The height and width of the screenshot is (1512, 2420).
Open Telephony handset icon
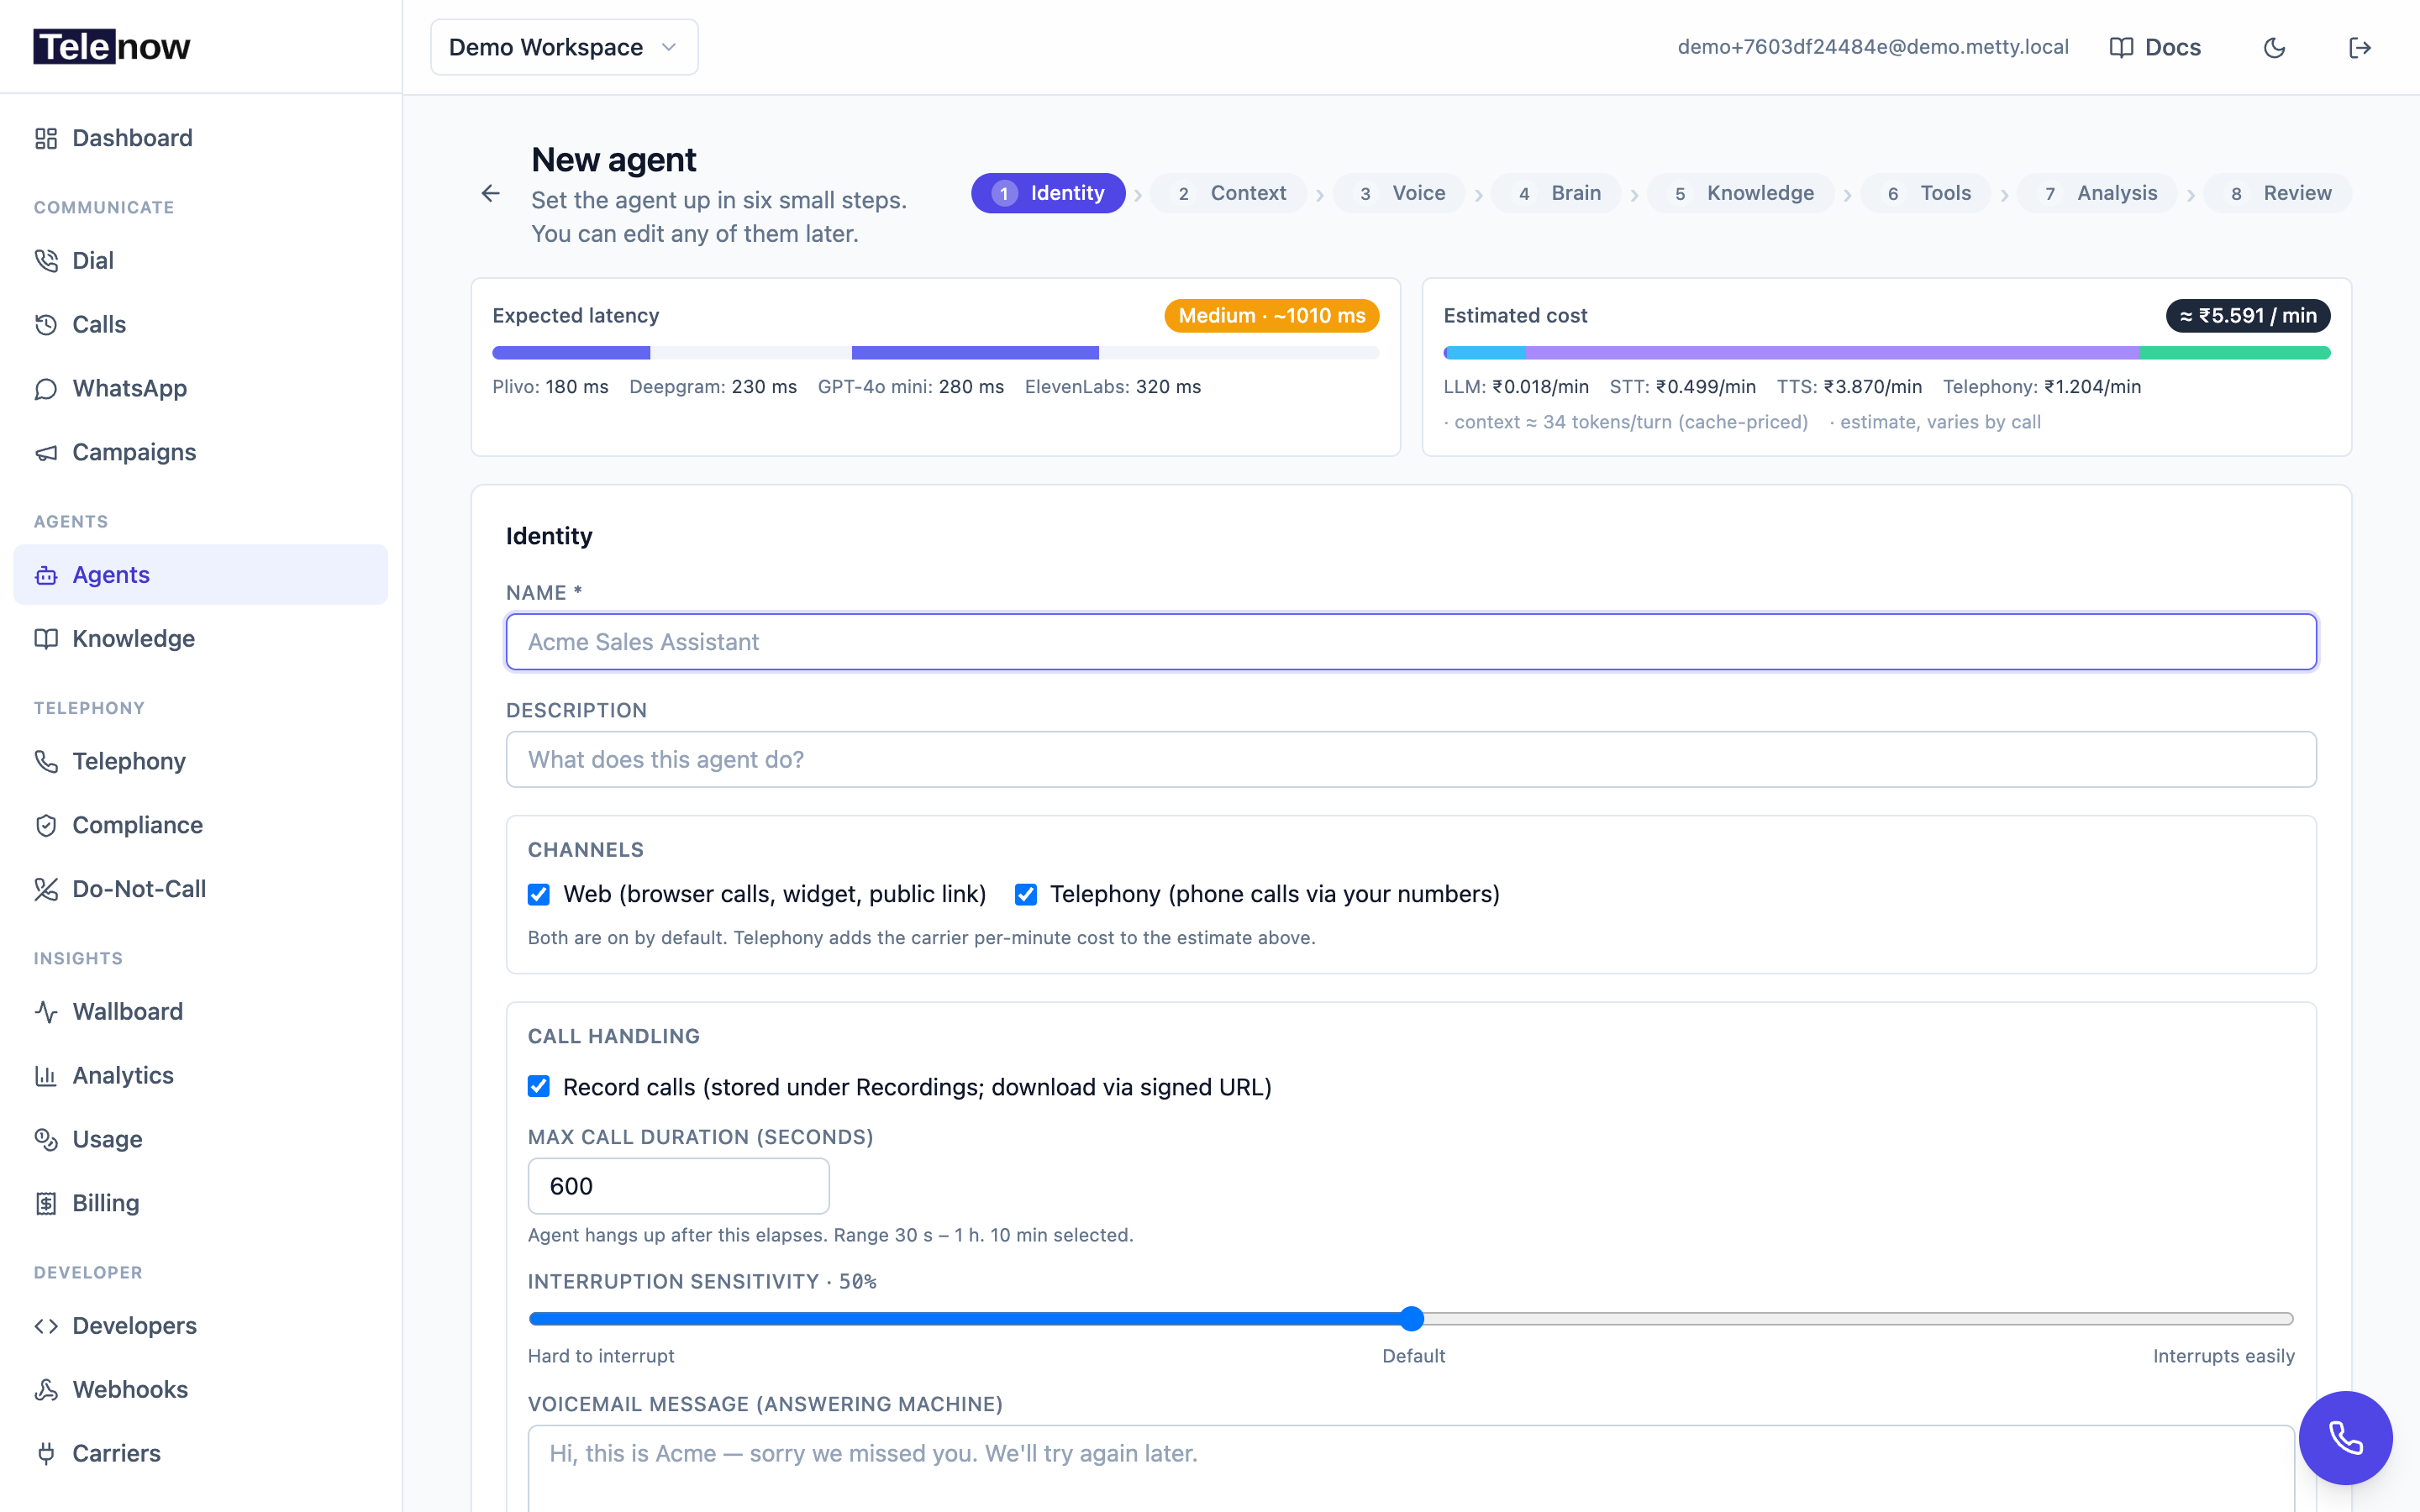pos(46,762)
